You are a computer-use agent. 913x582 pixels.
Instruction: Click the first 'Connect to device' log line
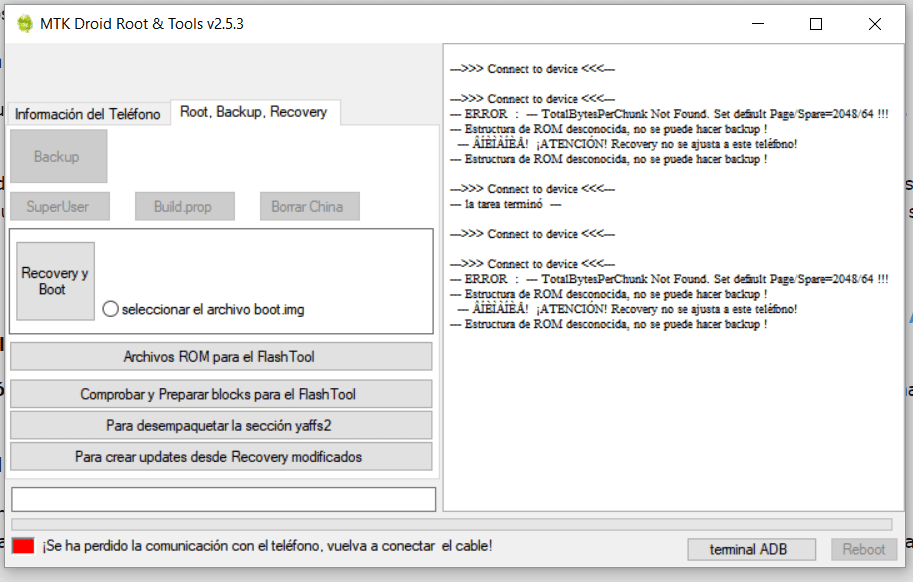[x=532, y=69]
